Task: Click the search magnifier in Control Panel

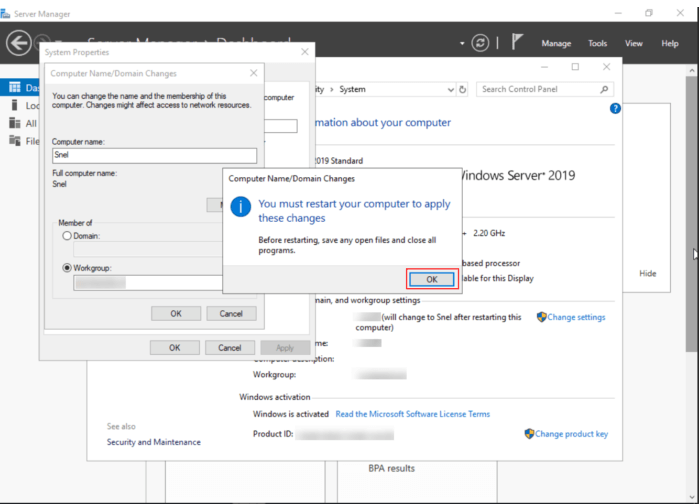Action: [x=604, y=89]
